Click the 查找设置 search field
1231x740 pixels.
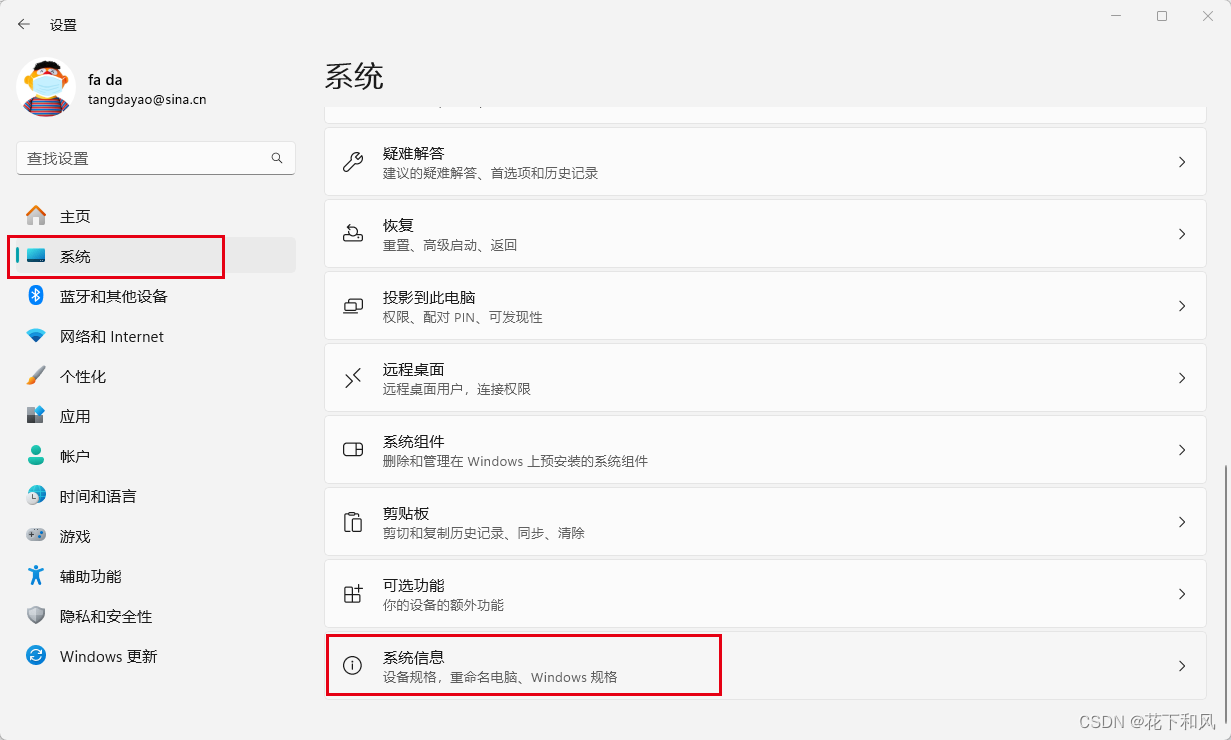pyautogui.click(x=156, y=158)
